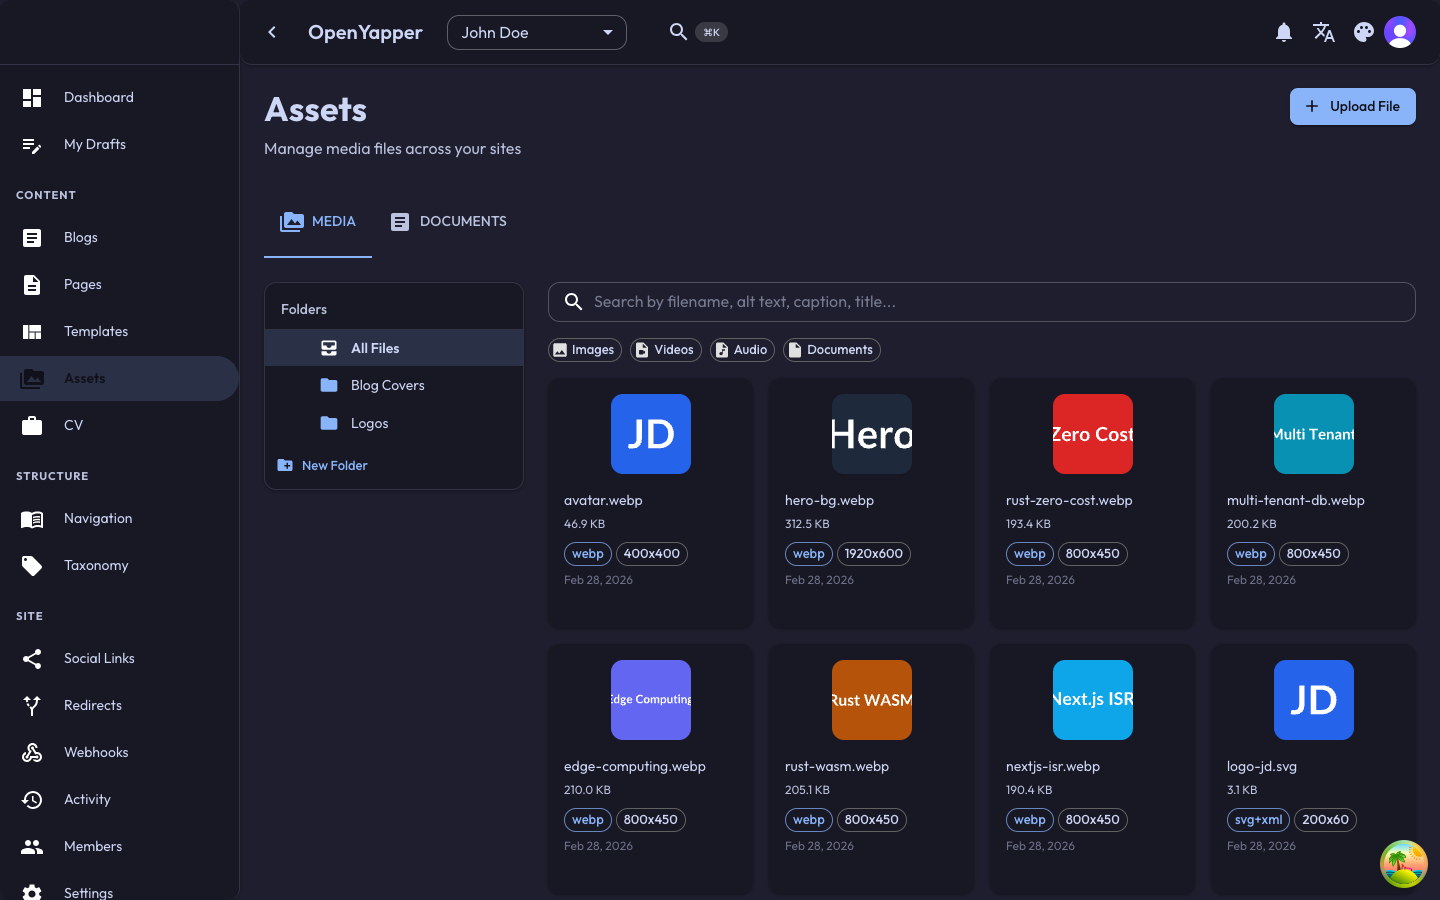
Task: Go to Redirects in the sidebar
Action: point(93,705)
